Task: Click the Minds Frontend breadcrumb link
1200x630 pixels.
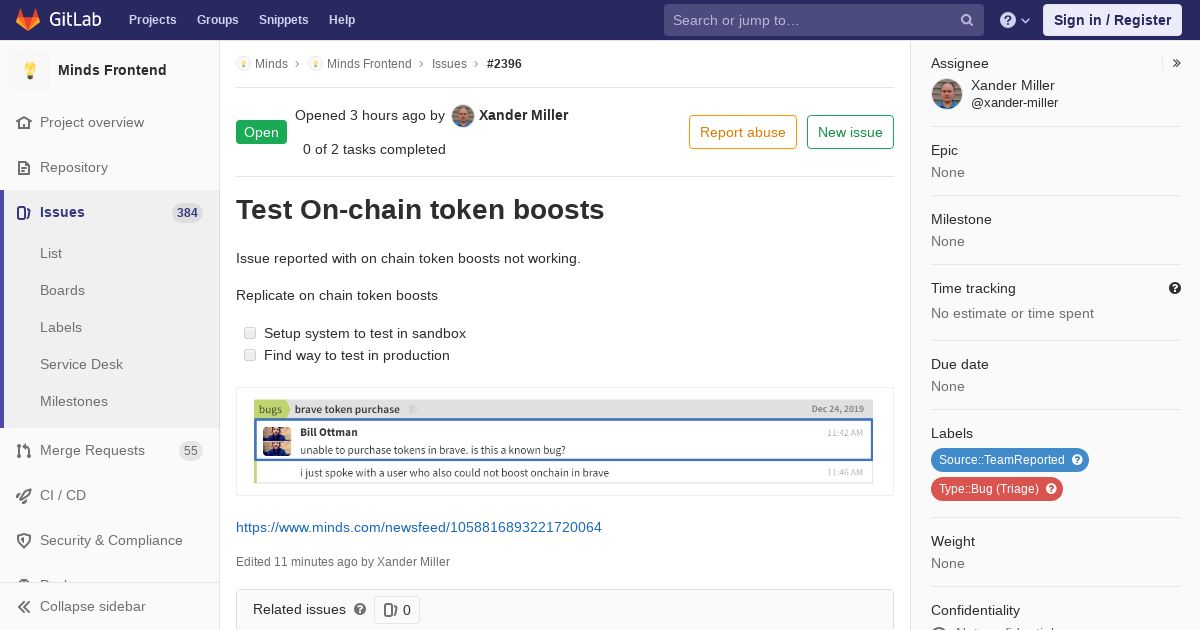Action: [x=369, y=64]
